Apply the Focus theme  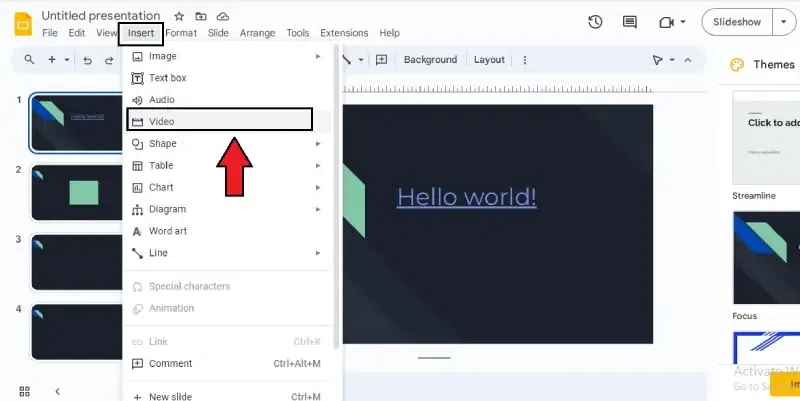(766, 258)
